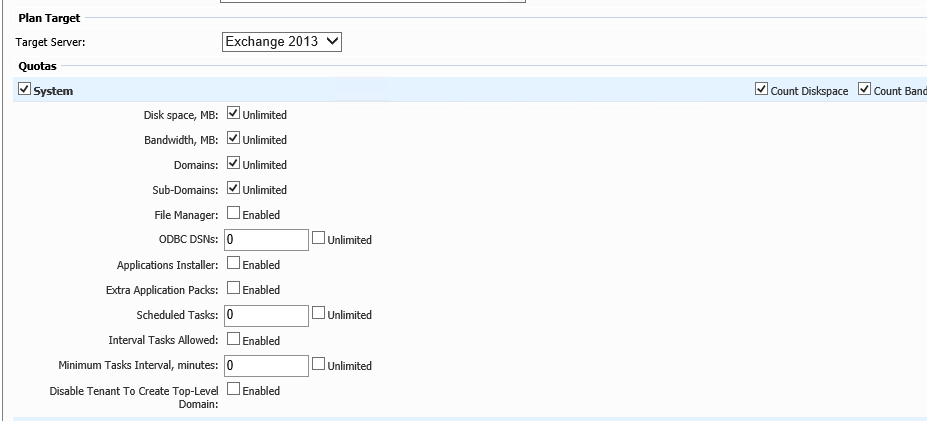This screenshot has height=421, width=927.
Task: Uncheck Unlimited for Domains
Action: tap(234, 163)
